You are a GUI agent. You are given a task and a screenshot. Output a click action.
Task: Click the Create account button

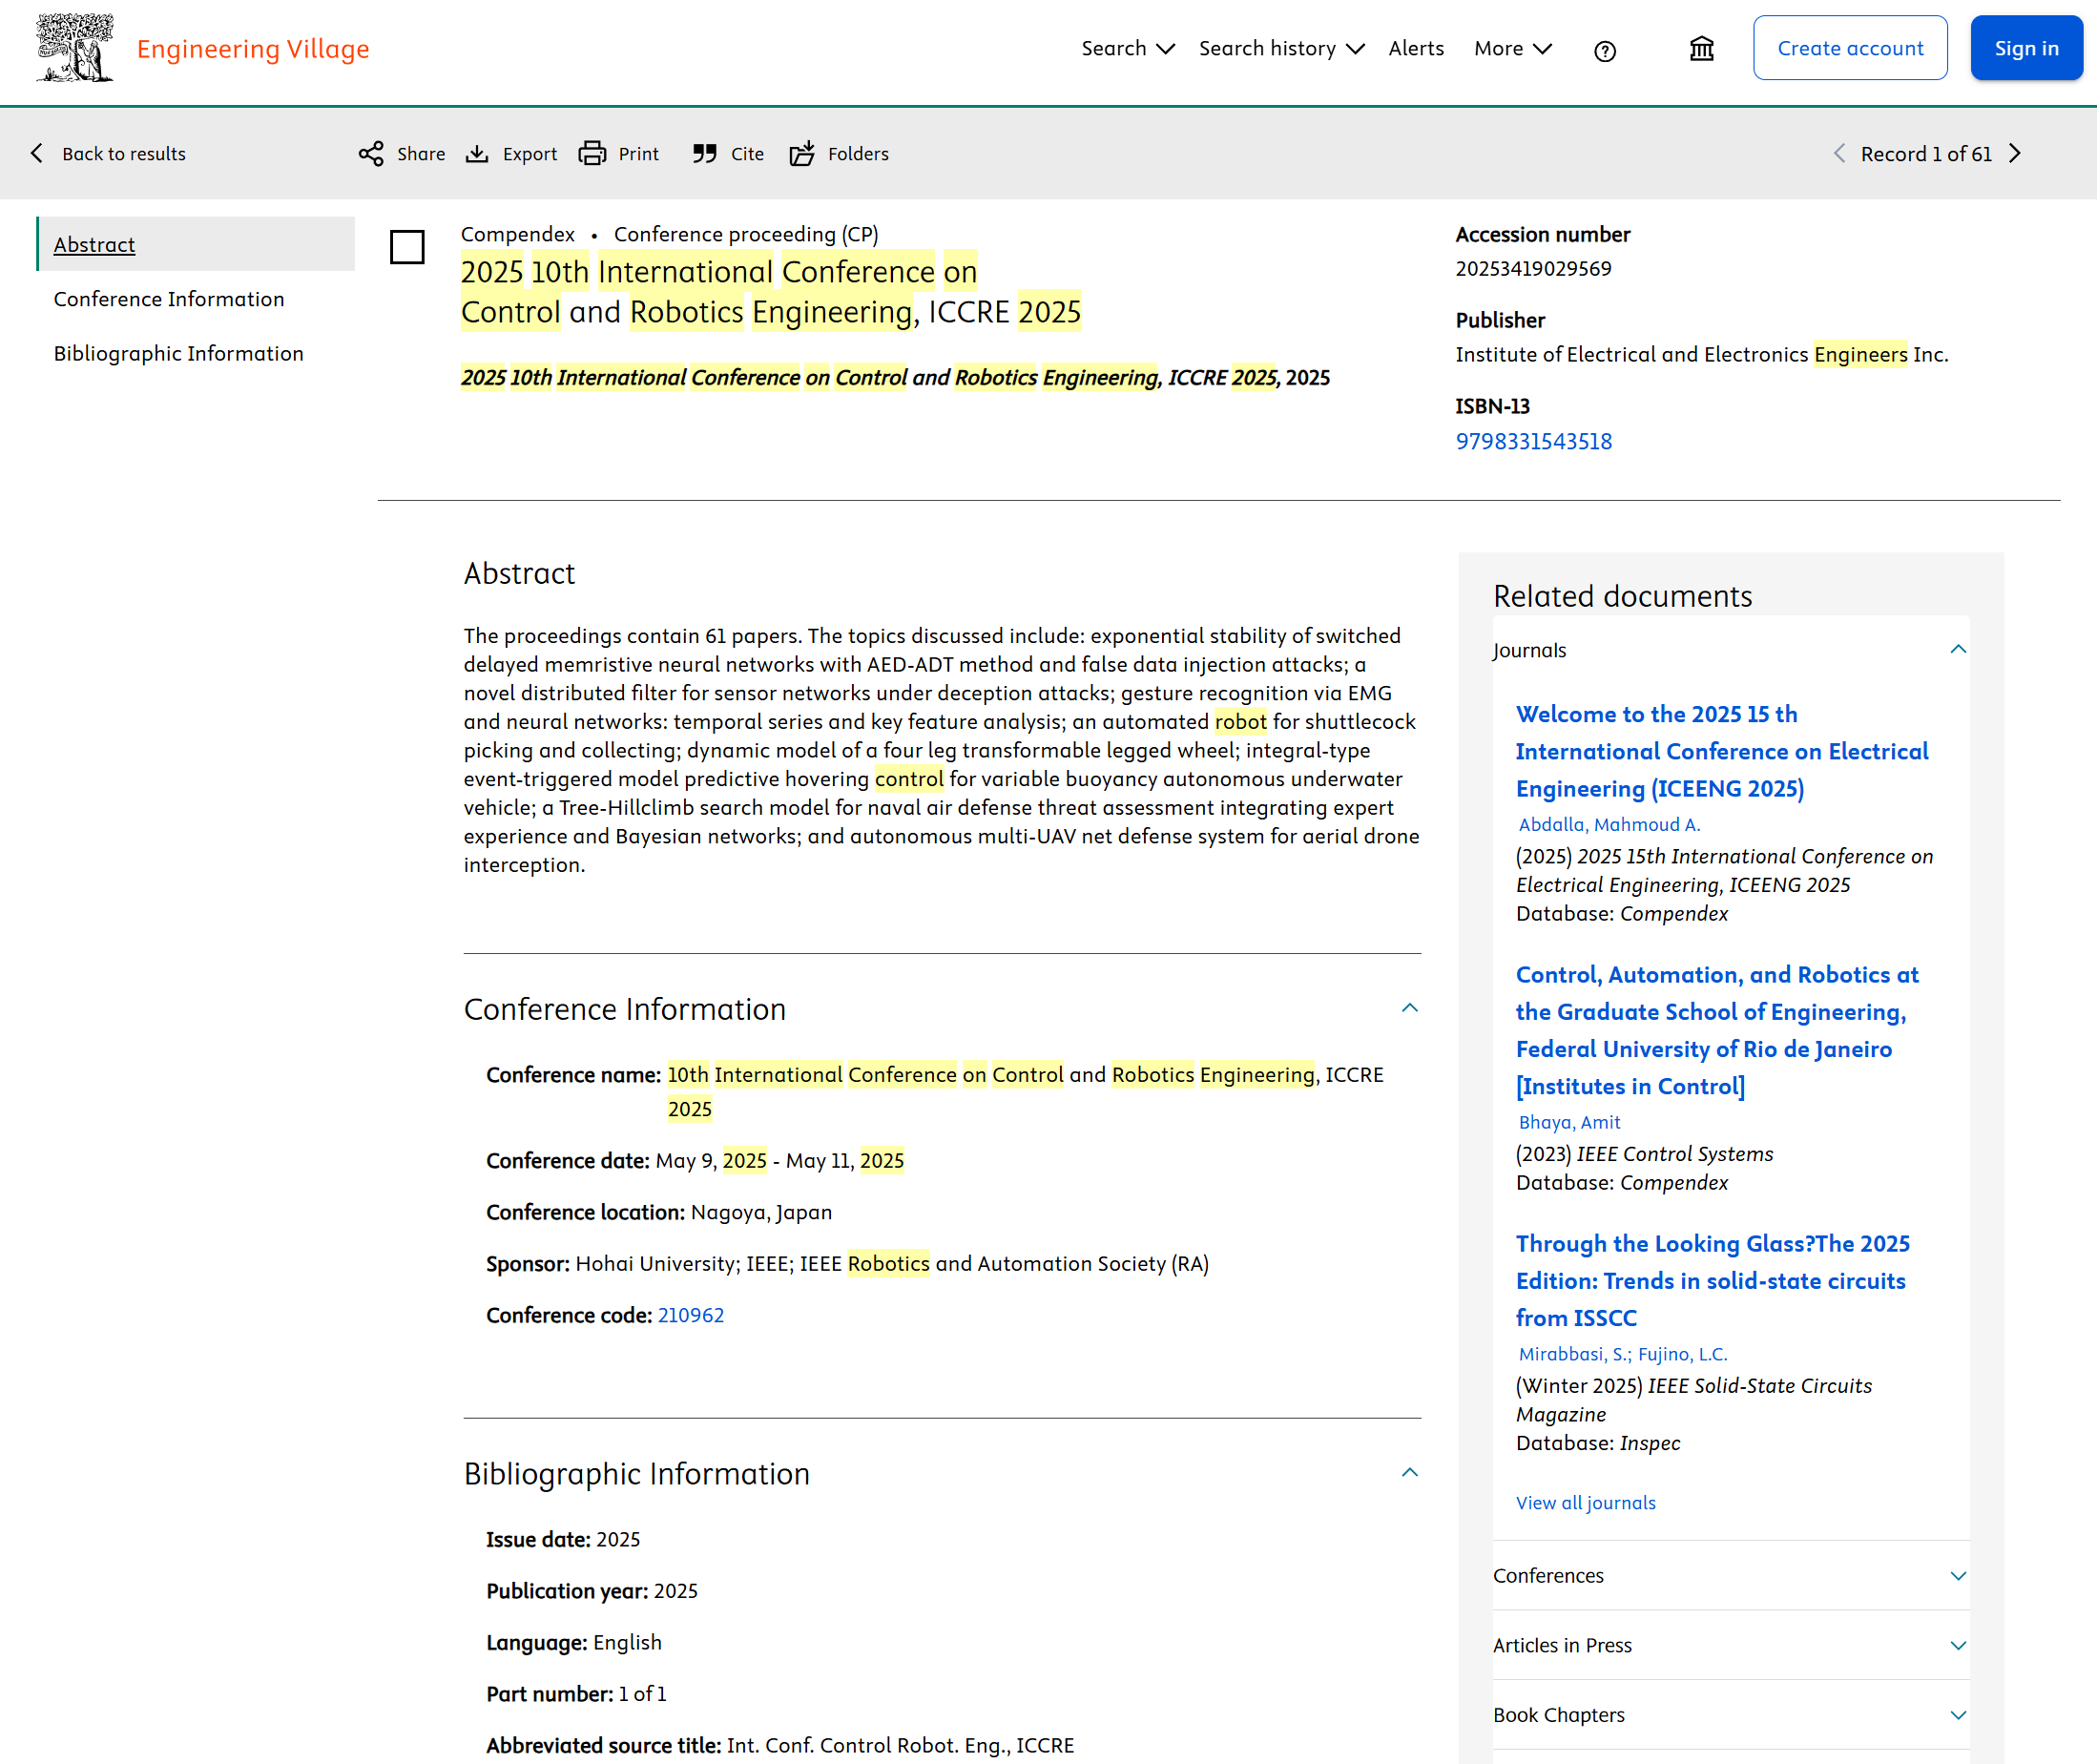click(1849, 48)
